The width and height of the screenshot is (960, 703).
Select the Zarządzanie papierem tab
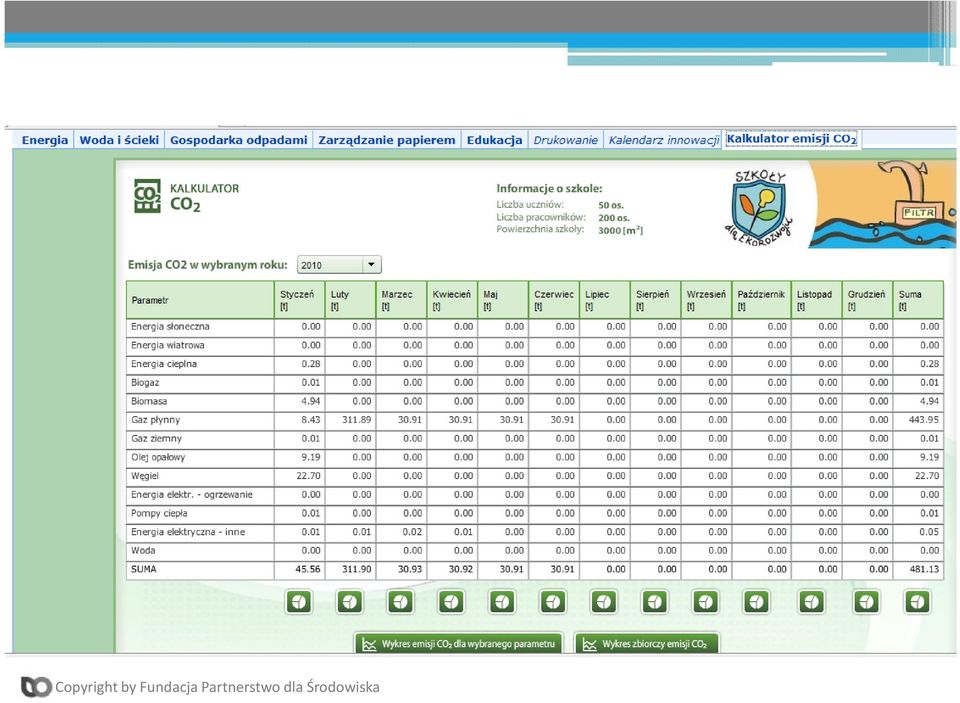pyautogui.click(x=387, y=140)
